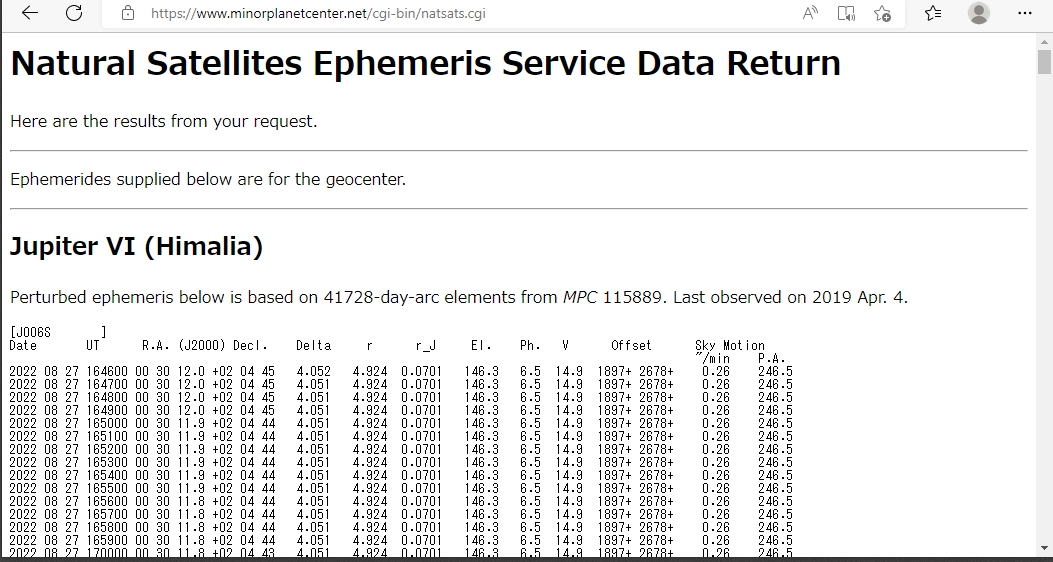This screenshot has height=562, width=1053.
Task: Click the Sky Motion column header
Action: point(730,345)
